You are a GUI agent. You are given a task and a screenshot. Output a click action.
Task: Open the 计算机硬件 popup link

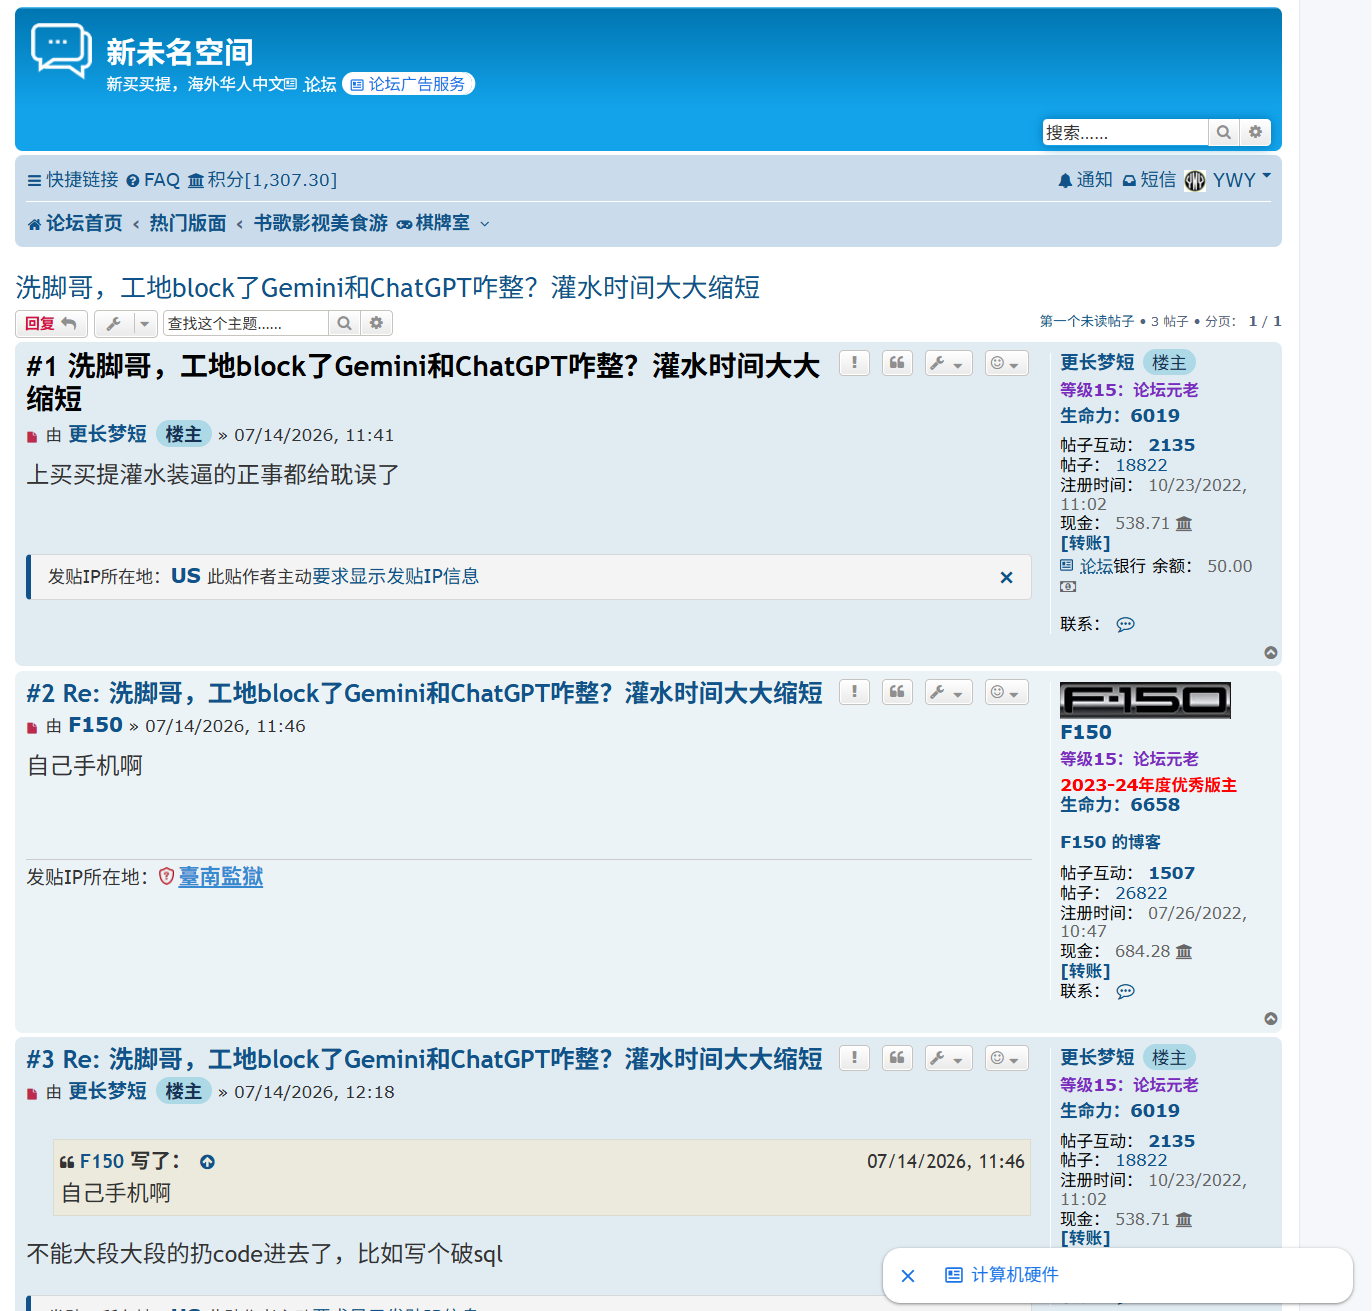[1002, 1275]
